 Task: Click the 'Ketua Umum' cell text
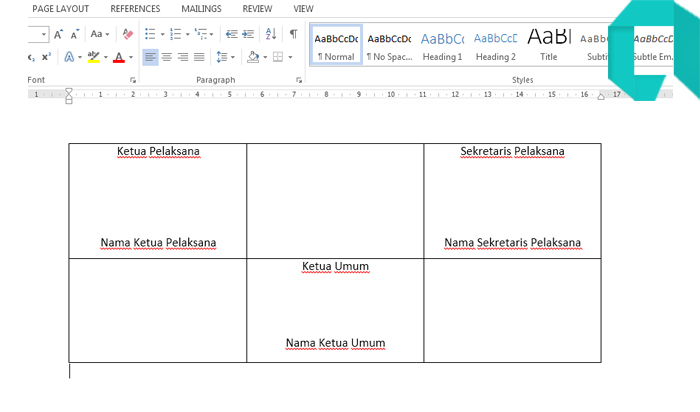(335, 266)
